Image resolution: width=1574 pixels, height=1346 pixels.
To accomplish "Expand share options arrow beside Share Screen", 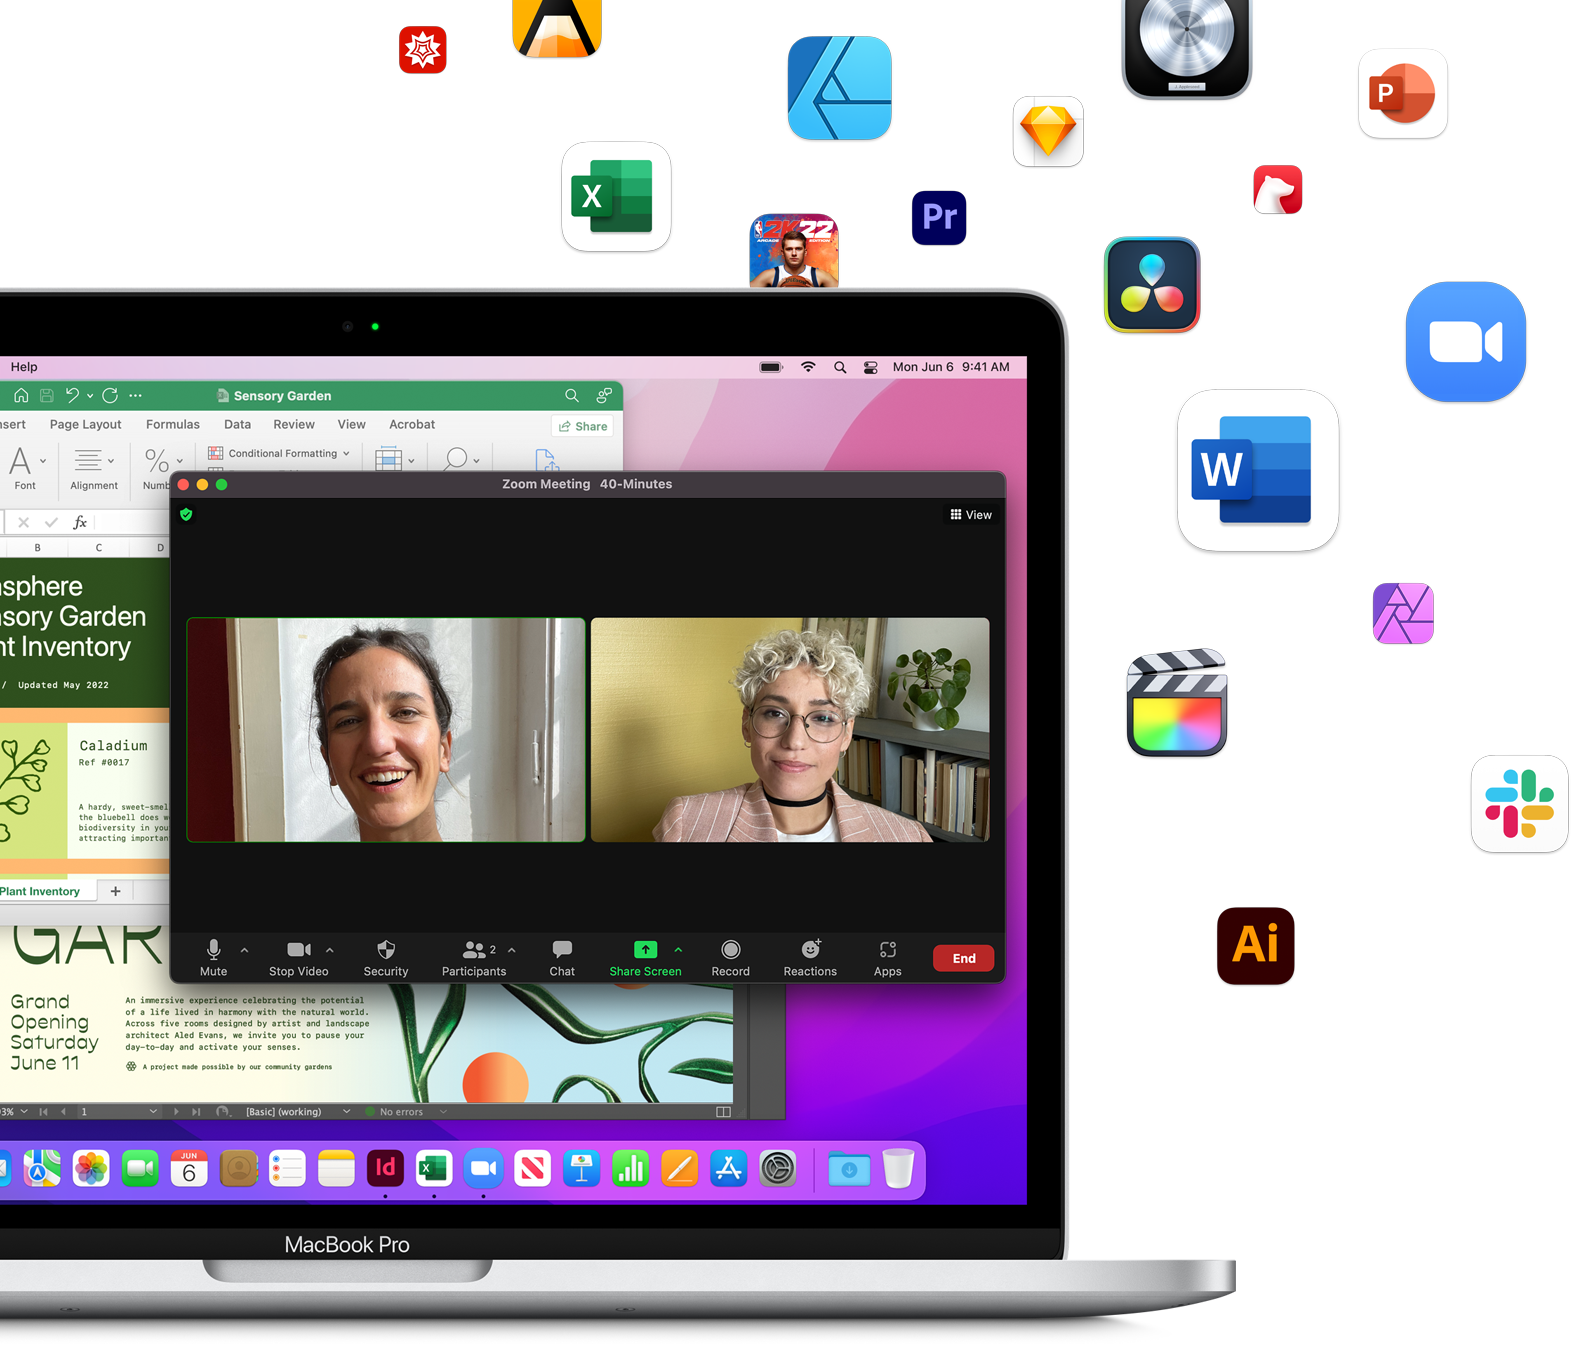I will tap(678, 950).
